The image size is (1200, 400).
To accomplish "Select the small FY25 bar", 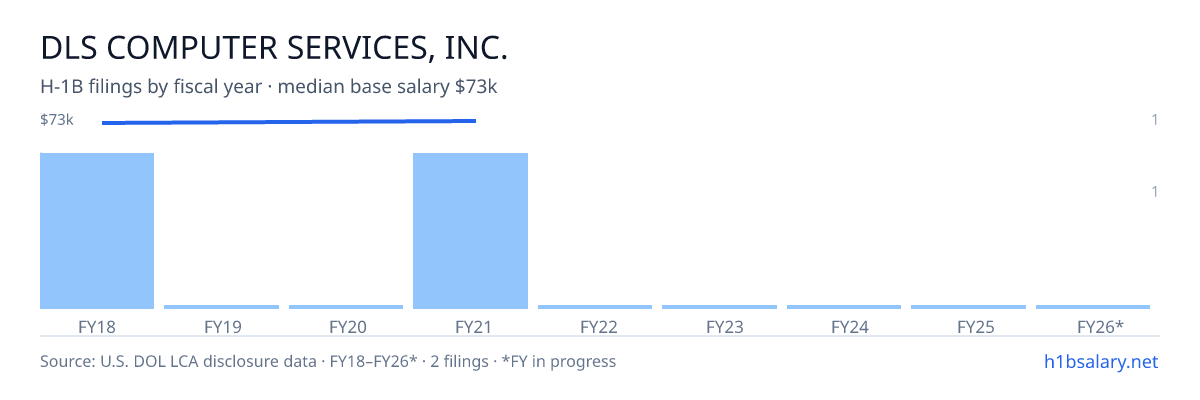I will [x=968, y=307].
